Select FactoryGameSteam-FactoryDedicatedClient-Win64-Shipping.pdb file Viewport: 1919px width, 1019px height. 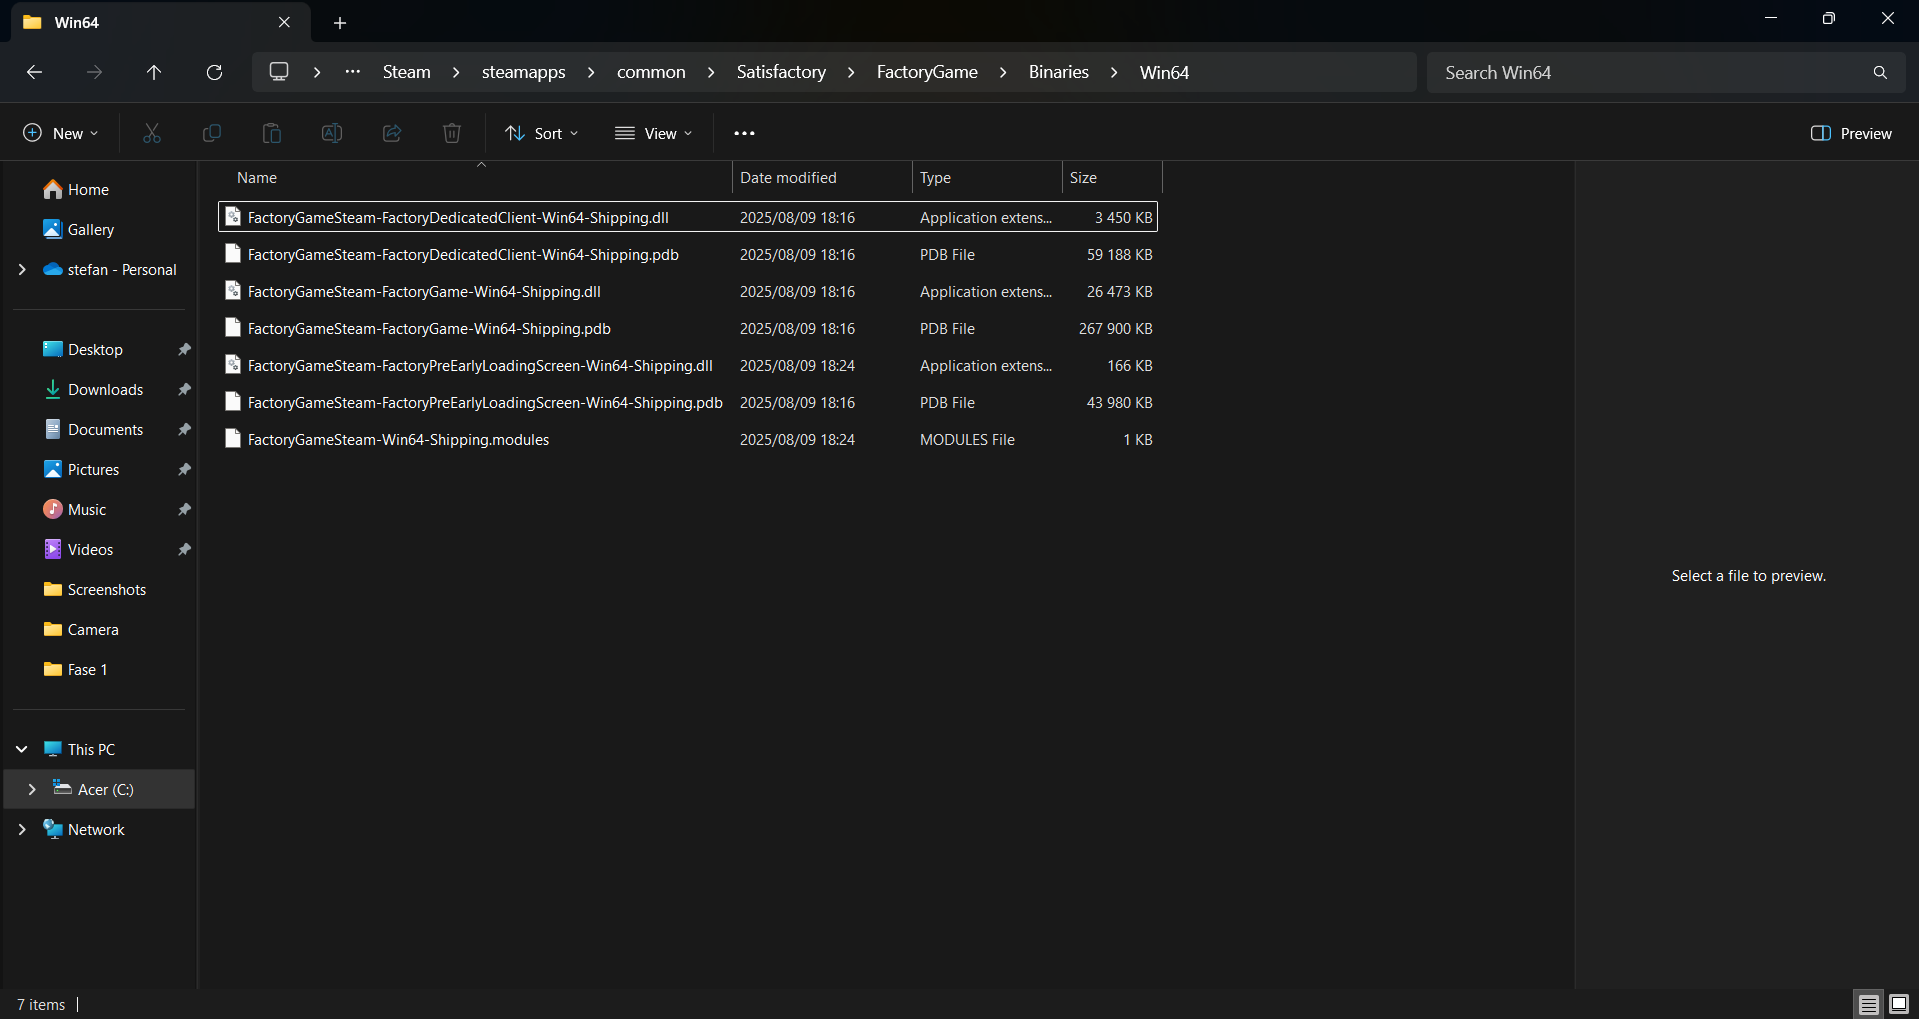tap(688, 255)
